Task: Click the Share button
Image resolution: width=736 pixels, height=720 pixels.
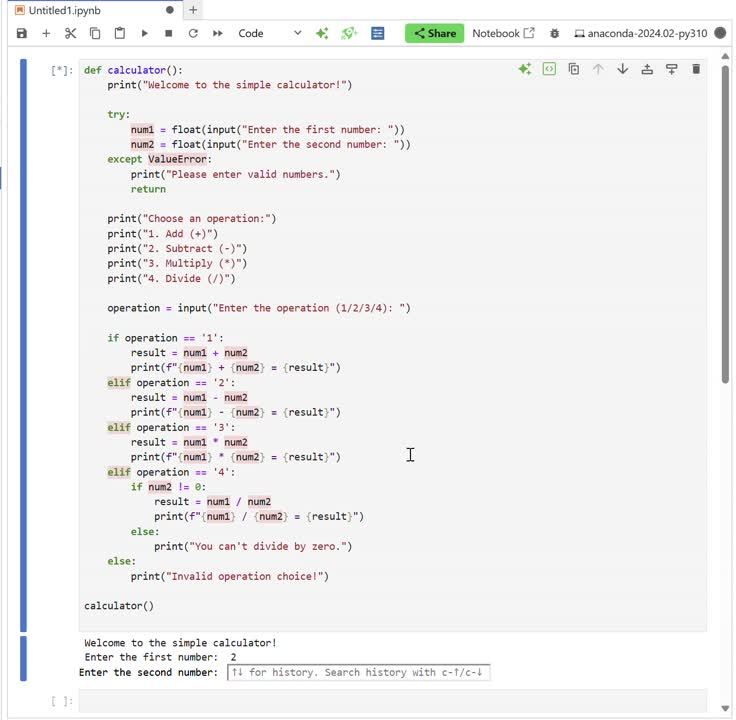Action: (434, 33)
